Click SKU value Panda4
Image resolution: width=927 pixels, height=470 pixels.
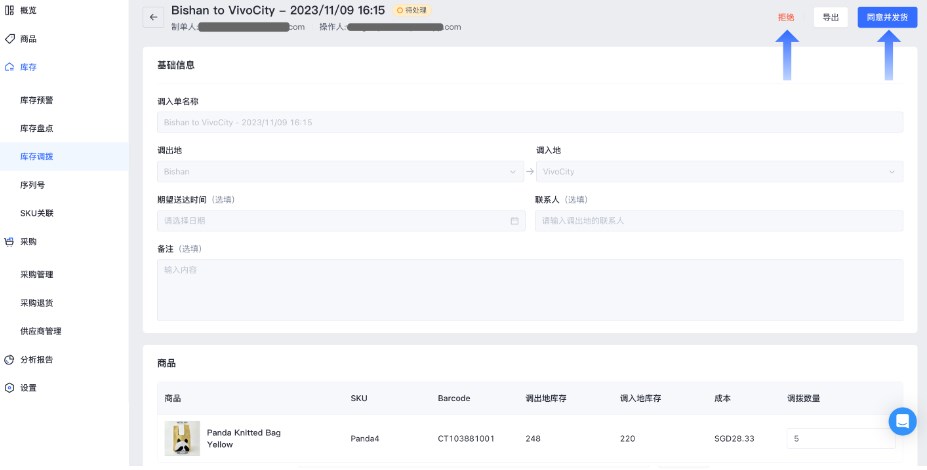(364, 439)
